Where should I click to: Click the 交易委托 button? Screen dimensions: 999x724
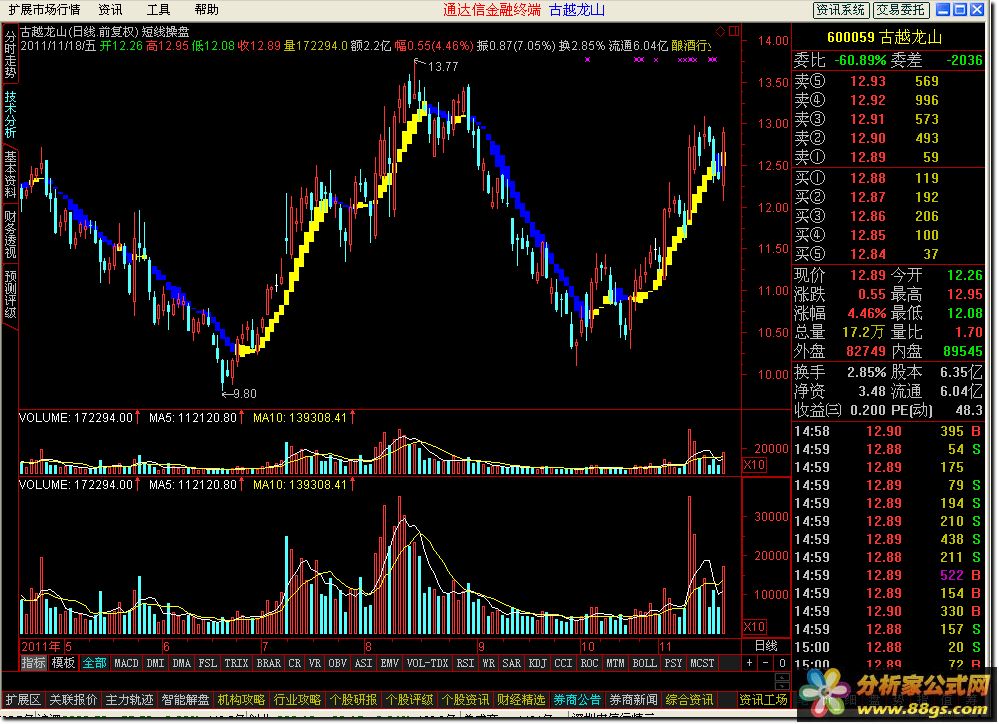click(x=901, y=10)
